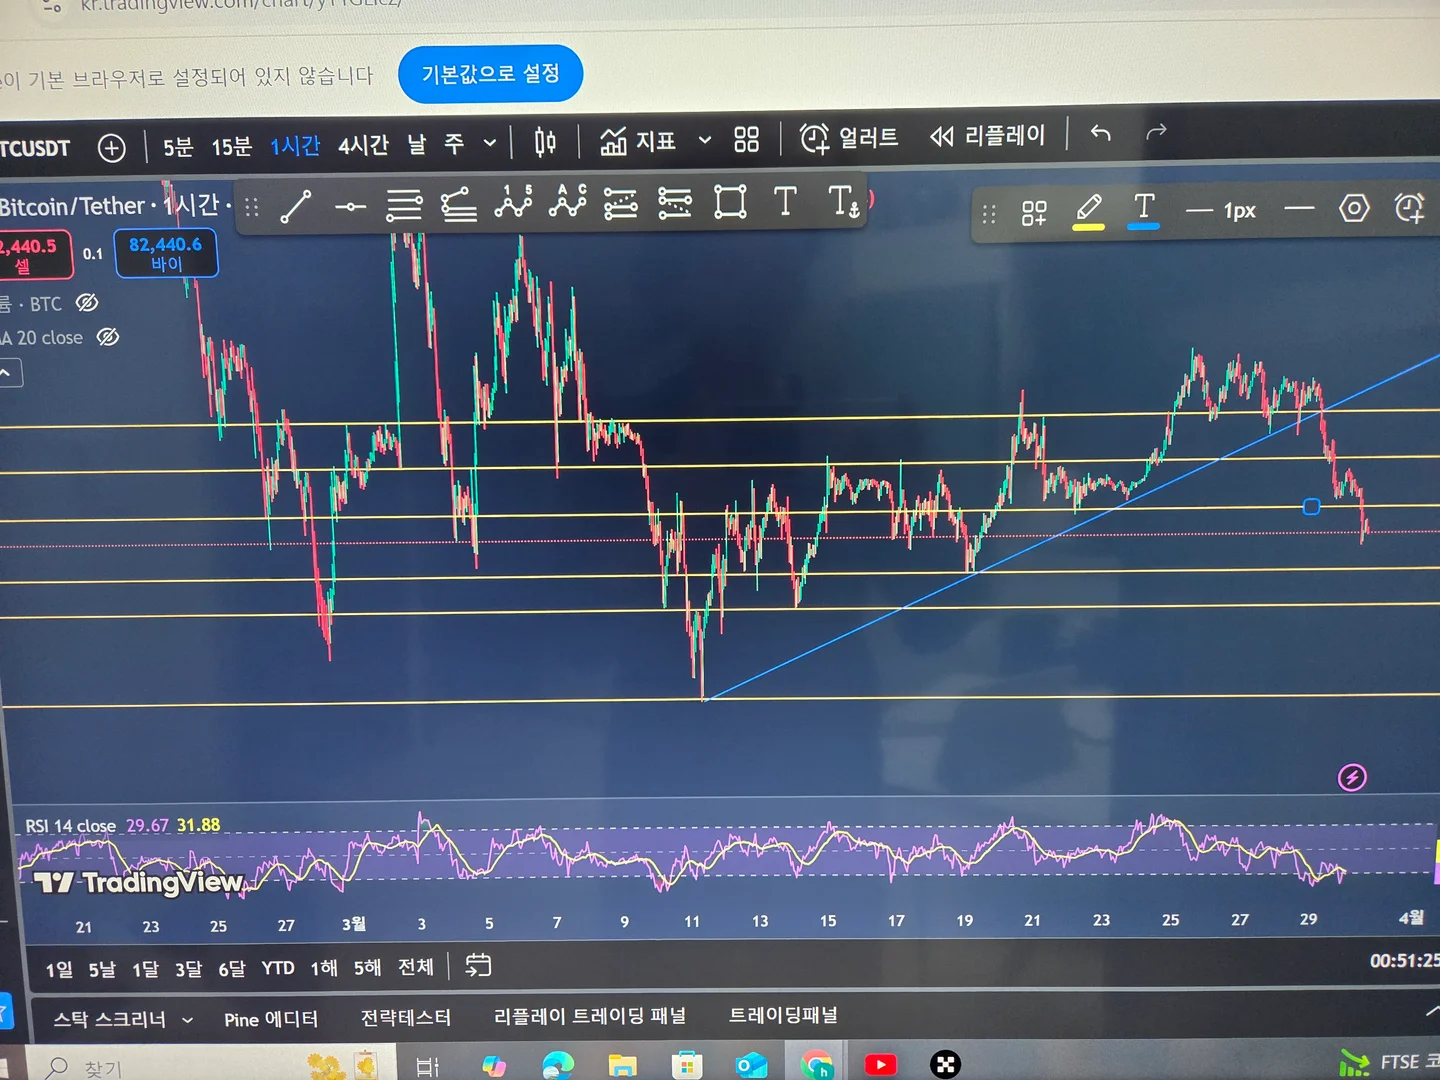This screenshot has width=1440, height=1080.
Task: Undo the last chart action
Action: (1100, 133)
